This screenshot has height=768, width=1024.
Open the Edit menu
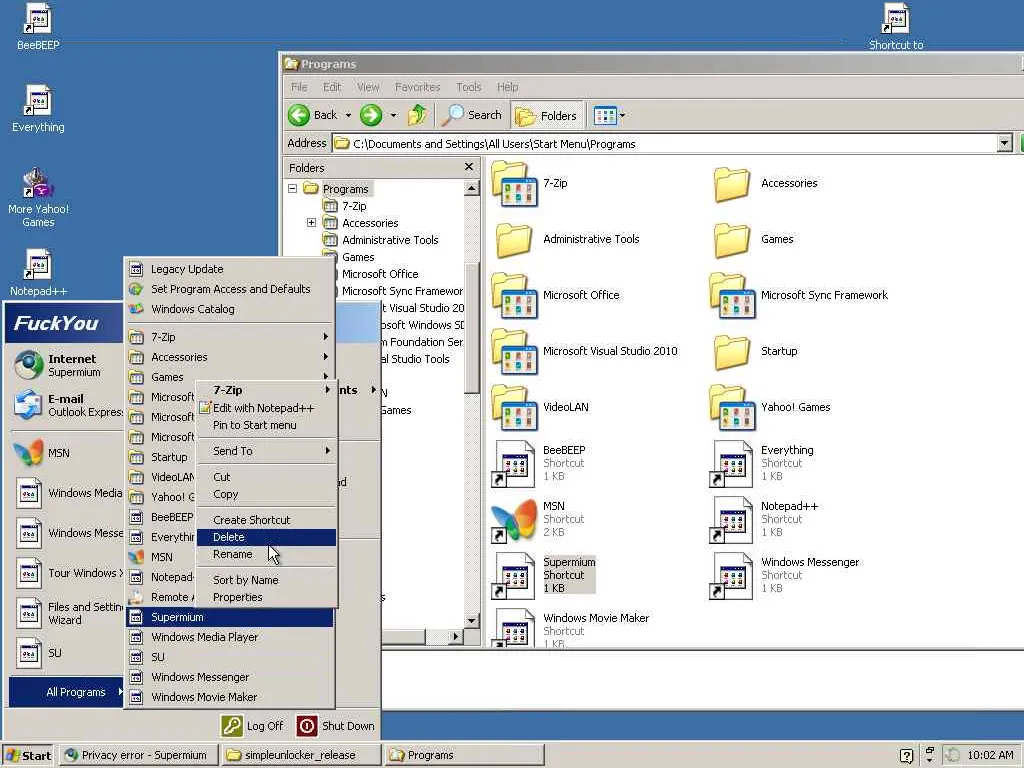332,87
